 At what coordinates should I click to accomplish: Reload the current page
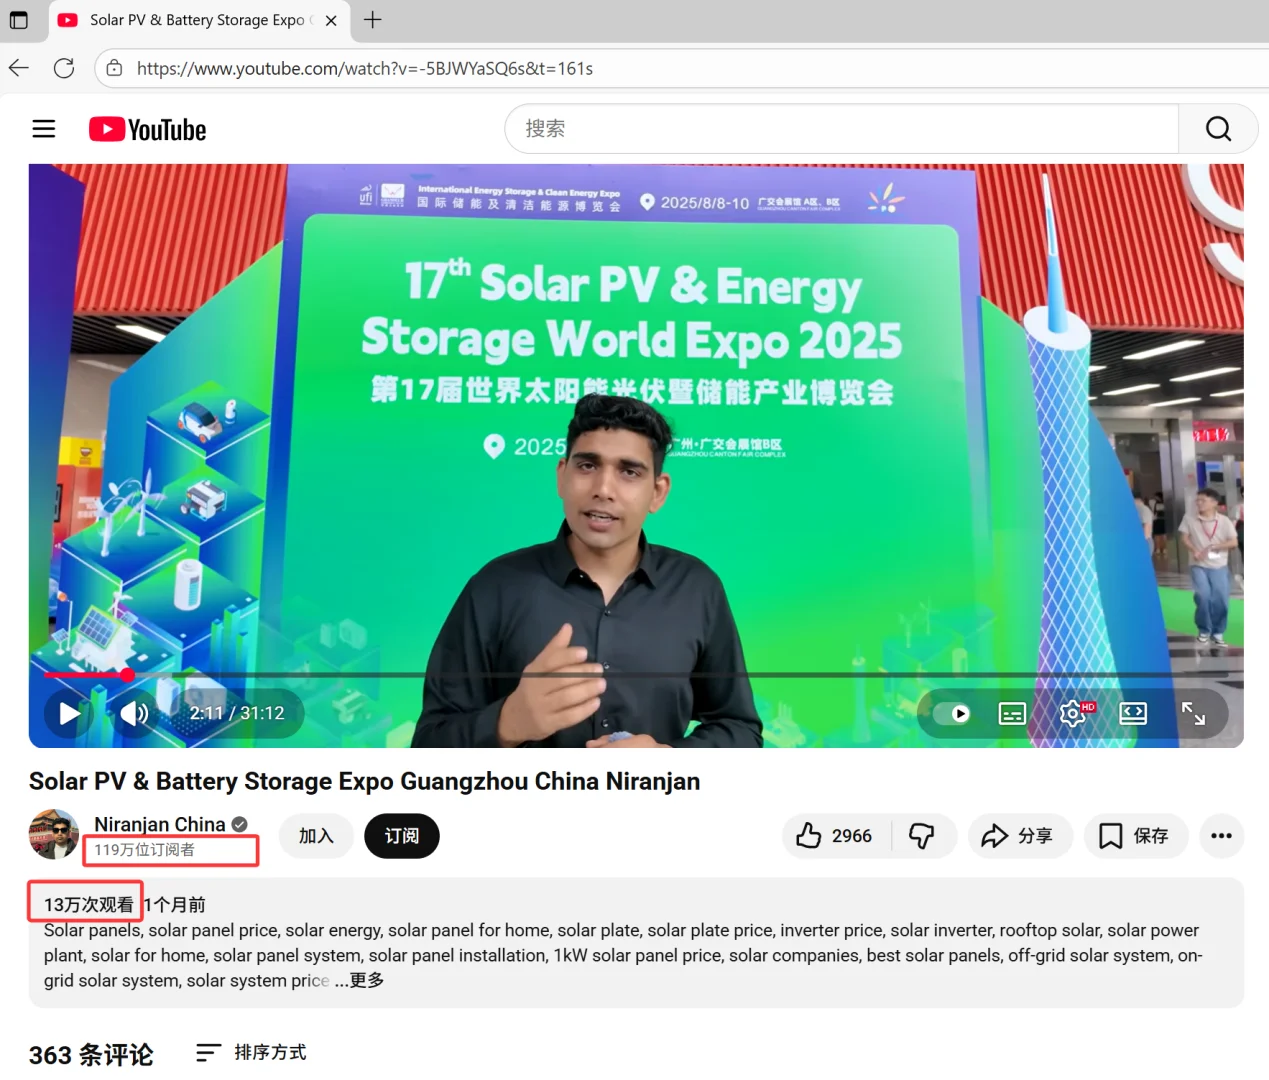64,68
